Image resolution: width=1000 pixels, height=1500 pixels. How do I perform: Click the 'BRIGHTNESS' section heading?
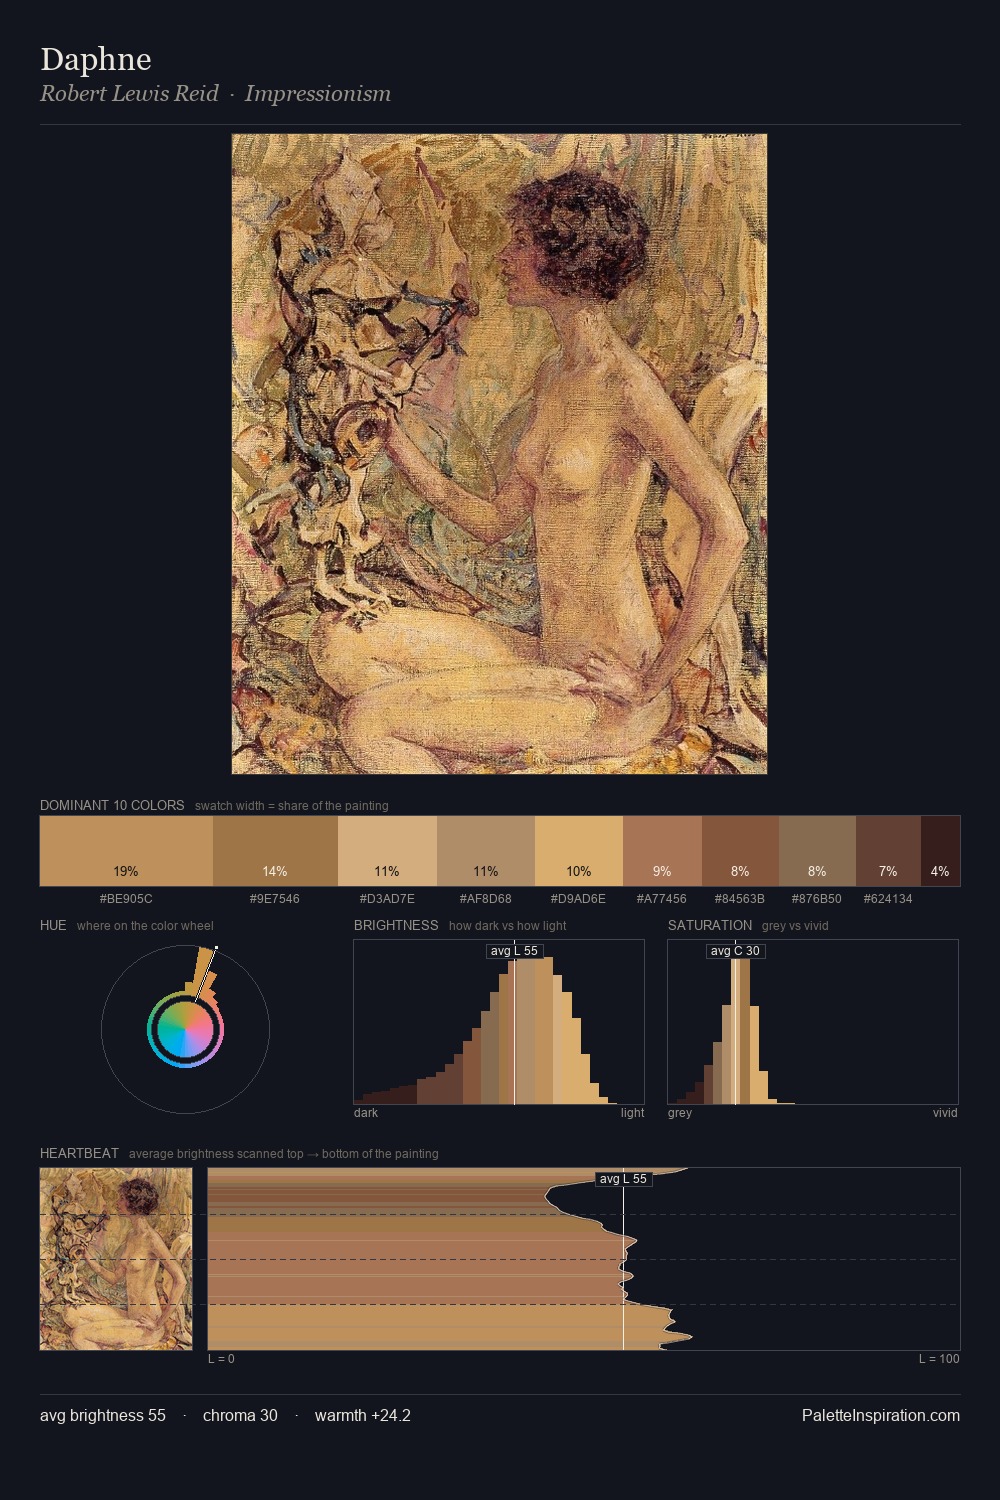(396, 925)
